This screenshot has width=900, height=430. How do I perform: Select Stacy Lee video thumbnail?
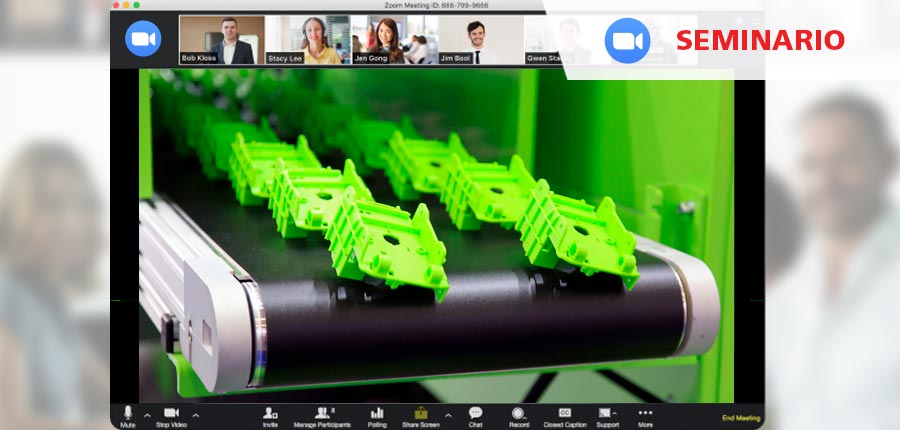click(307, 40)
